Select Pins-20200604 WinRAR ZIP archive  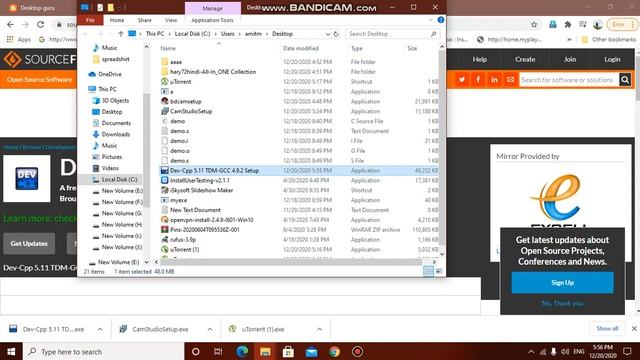tap(204, 230)
